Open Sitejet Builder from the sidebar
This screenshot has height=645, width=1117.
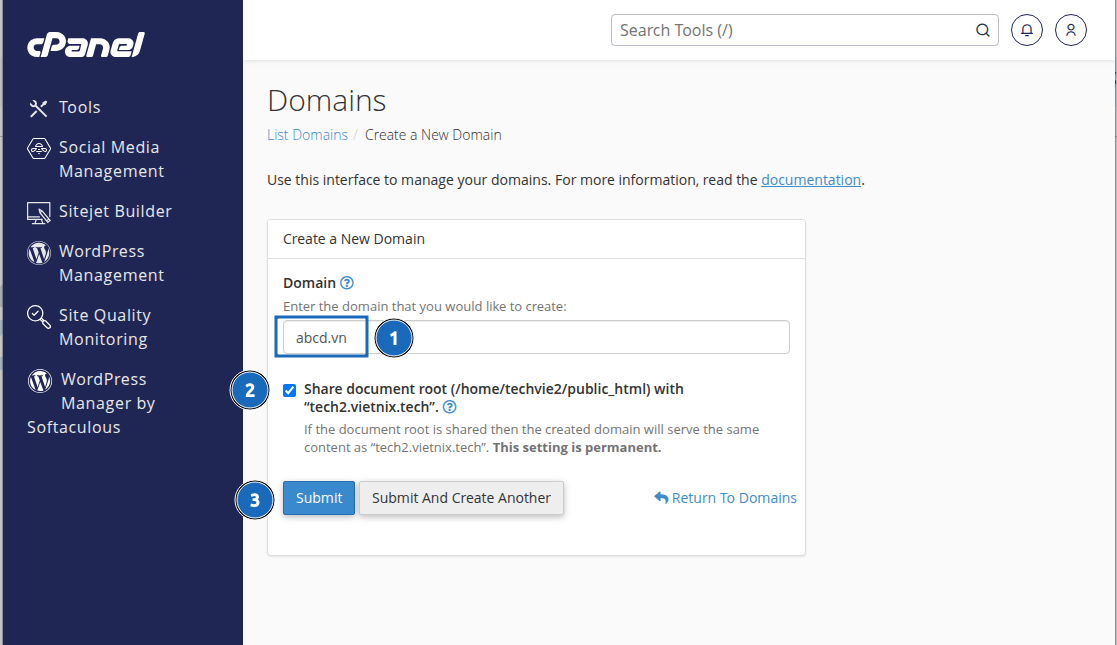[x=115, y=211]
